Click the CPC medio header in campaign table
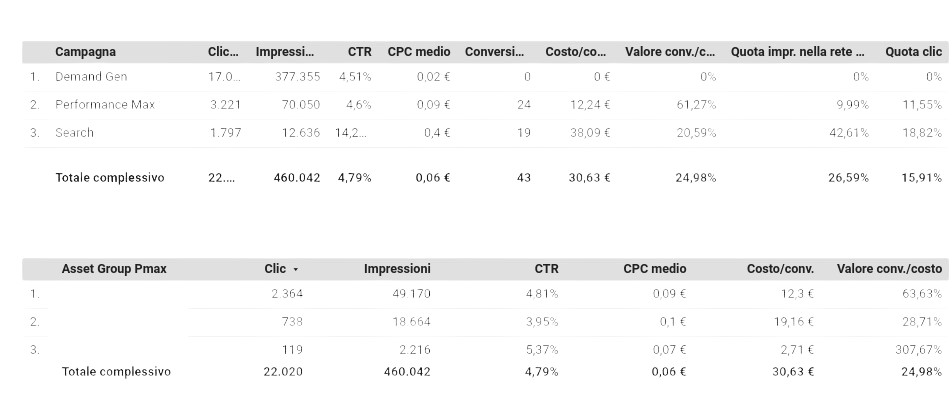The height and width of the screenshot is (398, 952). tap(419, 52)
